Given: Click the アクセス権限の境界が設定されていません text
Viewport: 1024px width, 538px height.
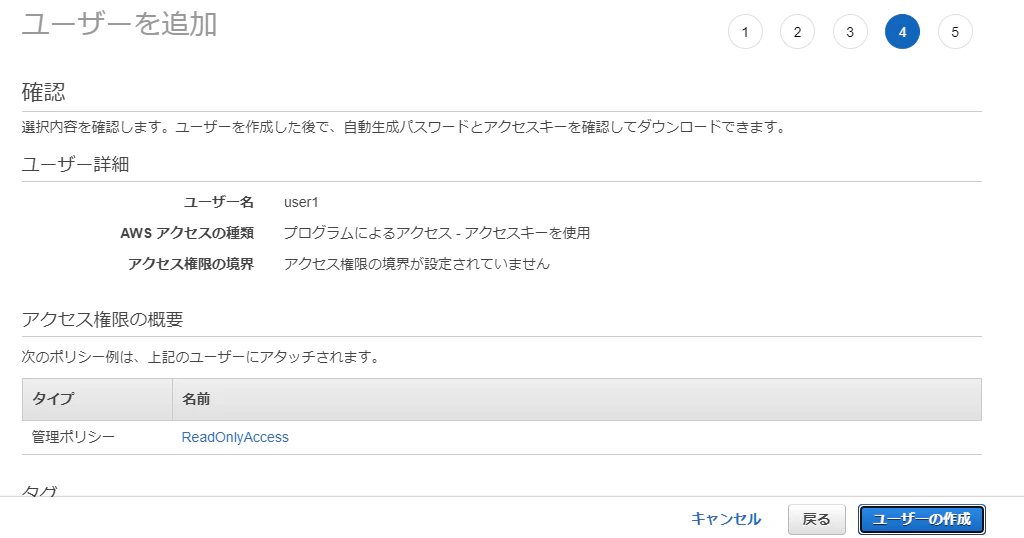Looking at the screenshot, I should pyautogui.click(x=417, y=264).
